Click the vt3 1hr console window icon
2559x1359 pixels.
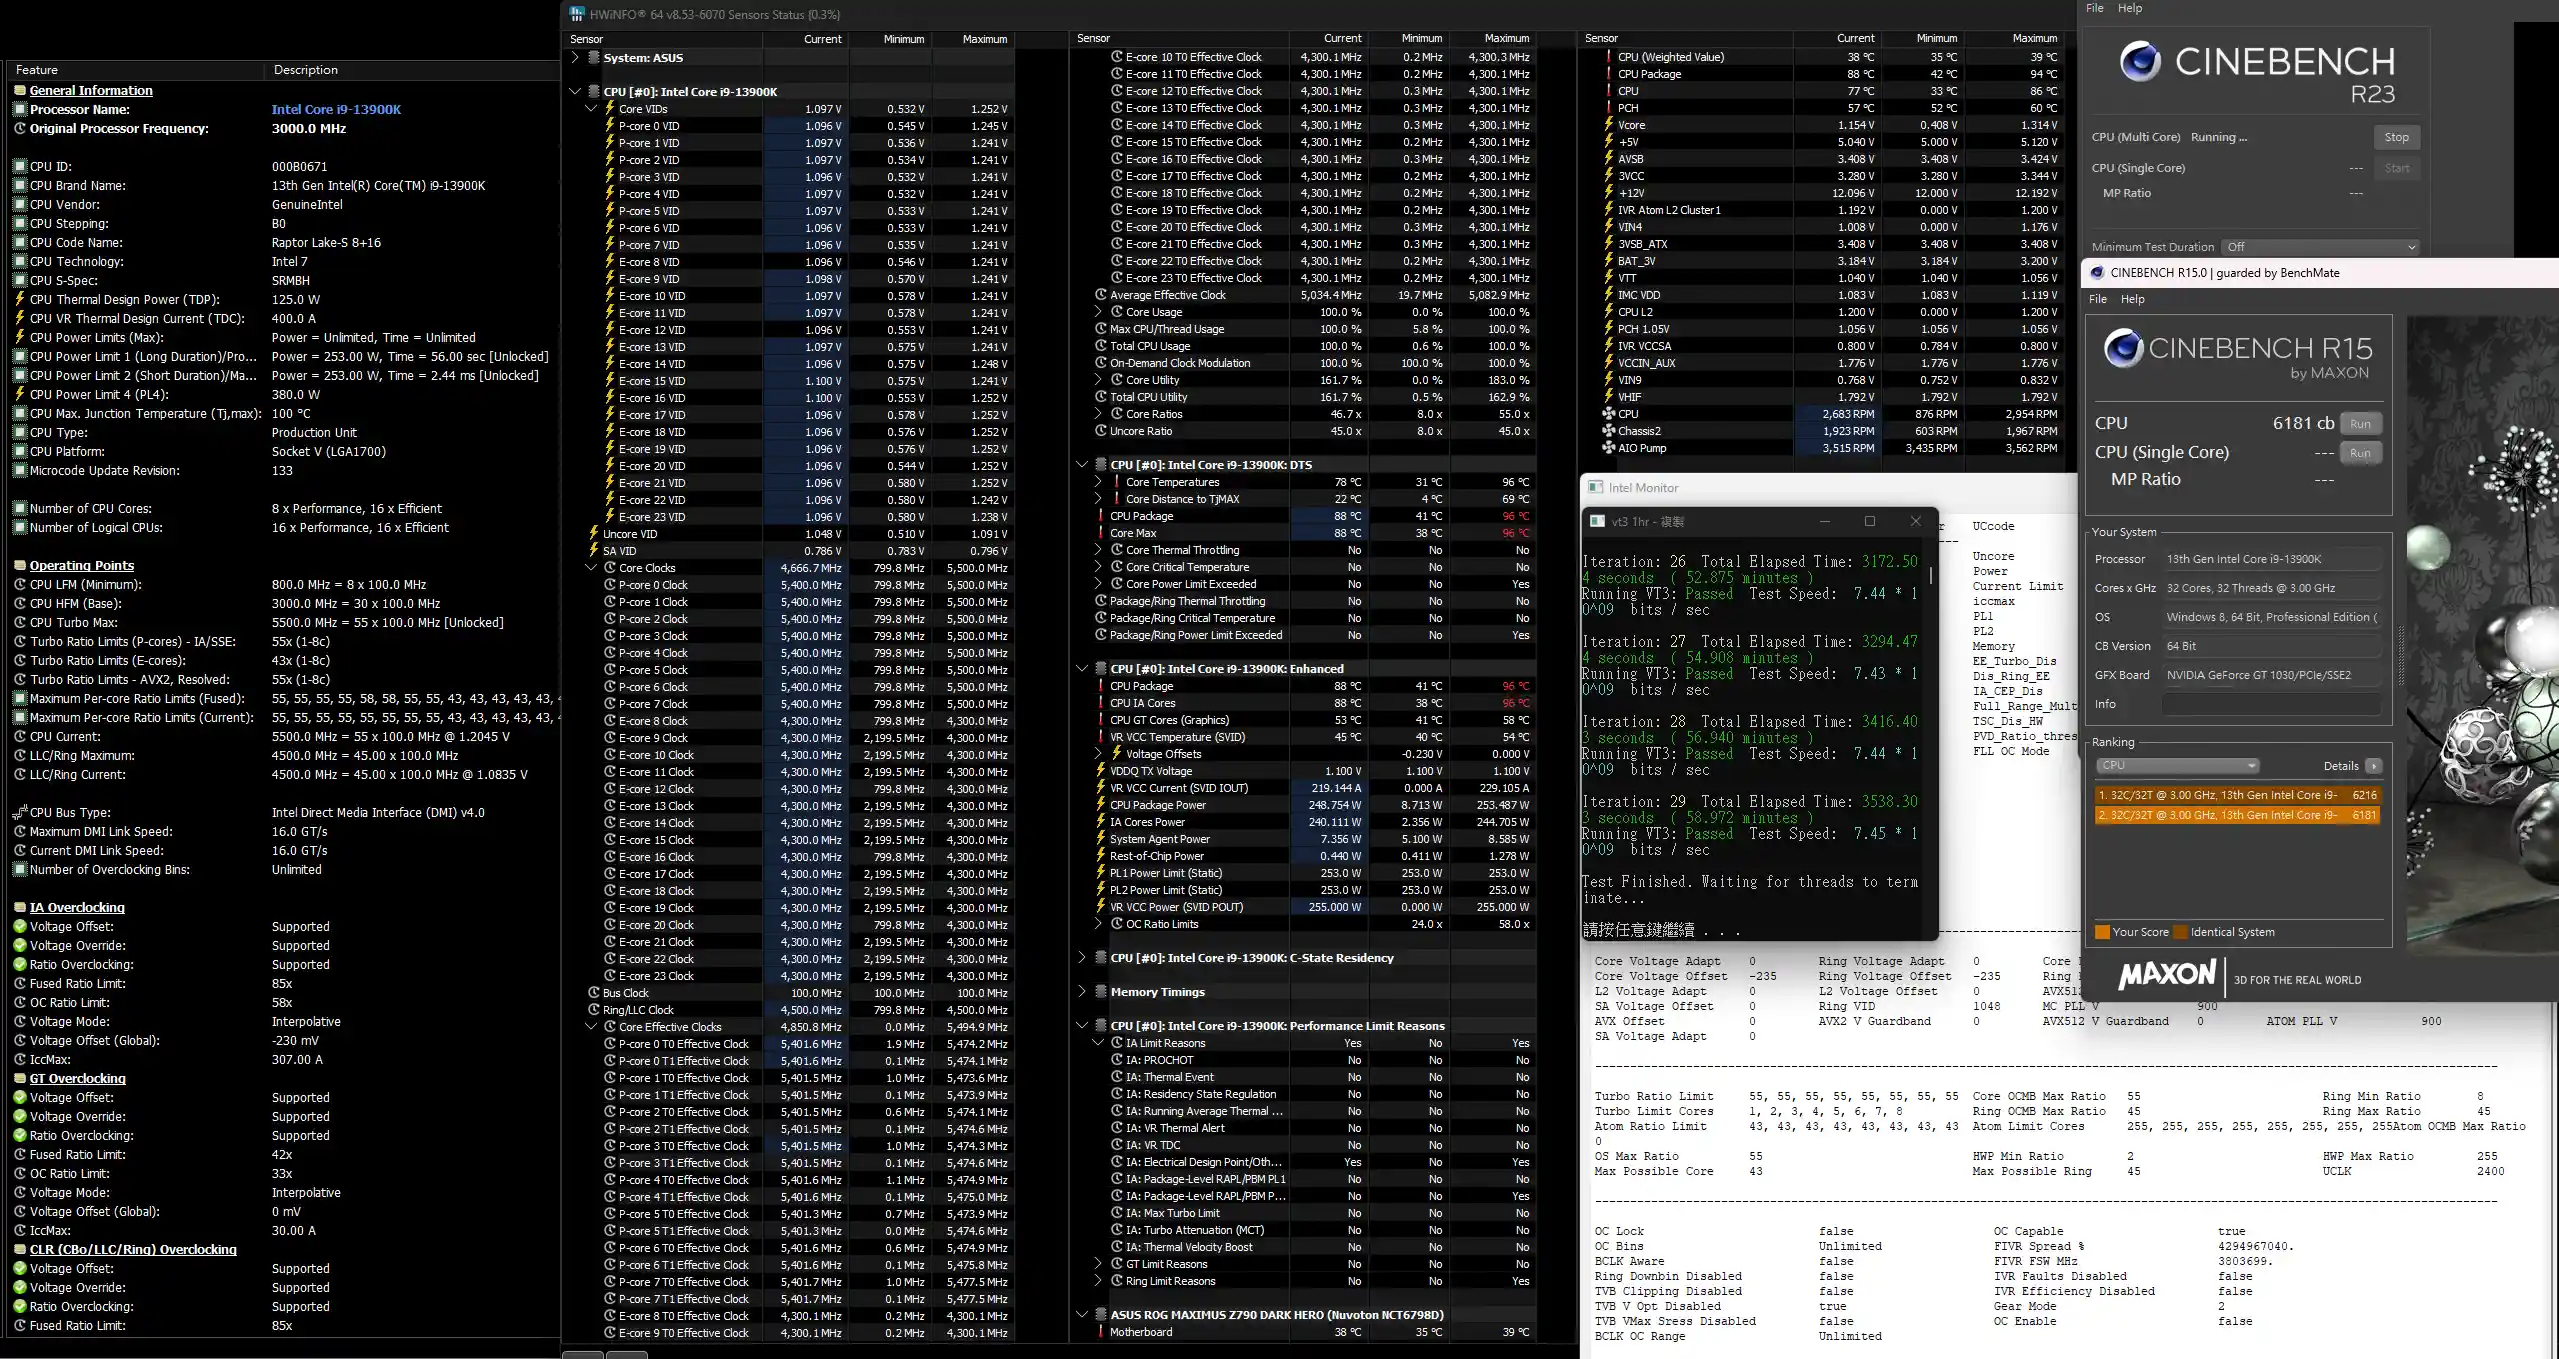pyautogui.click(x=1597, y=521)
